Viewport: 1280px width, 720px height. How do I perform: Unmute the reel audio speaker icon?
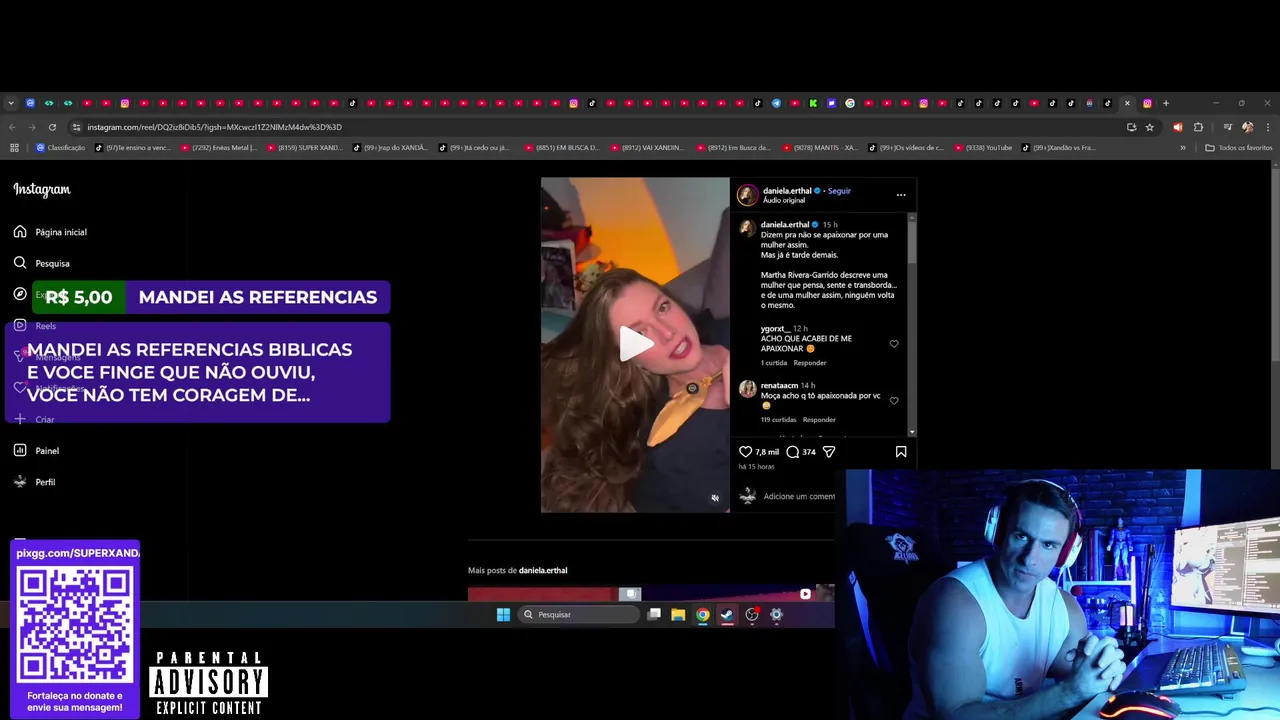714,498
